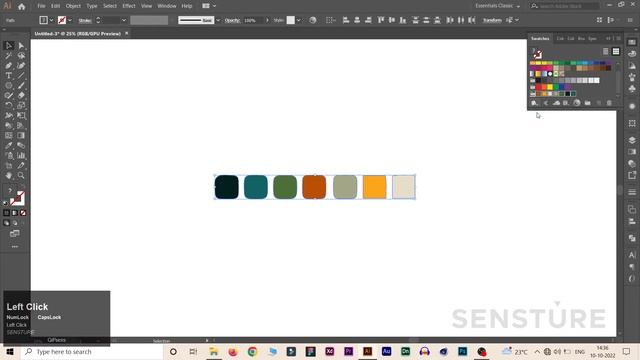Click Delete Swatch trash icon
The image size is (640, 360).
tap(609, 103)
